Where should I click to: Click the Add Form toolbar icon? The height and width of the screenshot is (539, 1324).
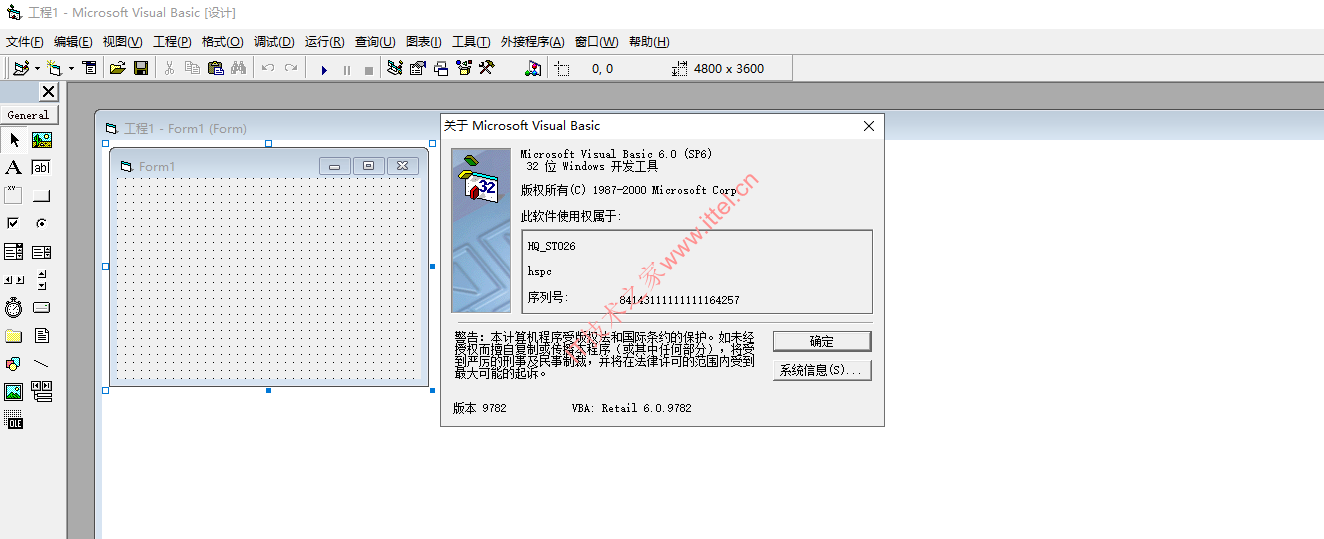(x=54, y=68)
